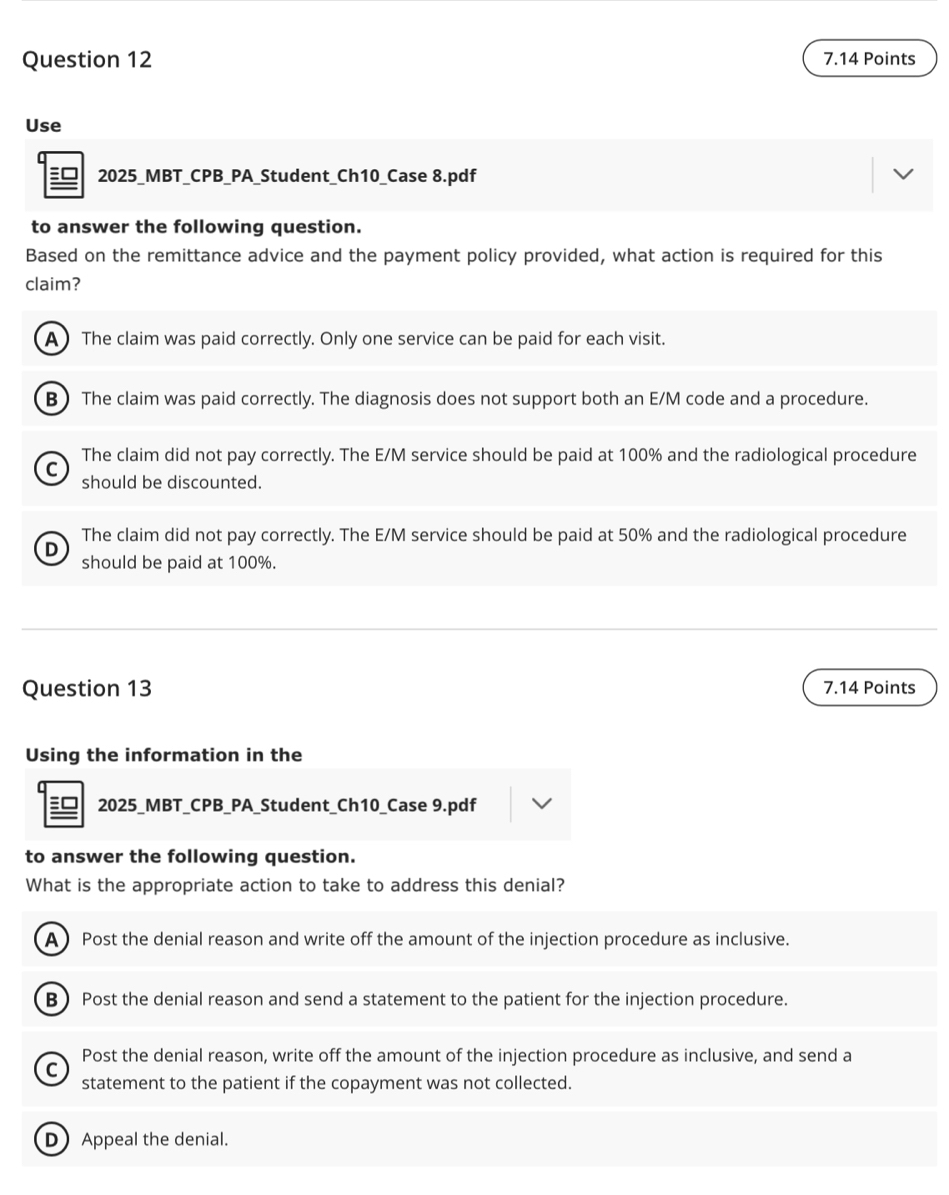Click the 7.14 Points badge for Question 12
The height and width of the screenshot is (1195, 949).
coord(868,58)
